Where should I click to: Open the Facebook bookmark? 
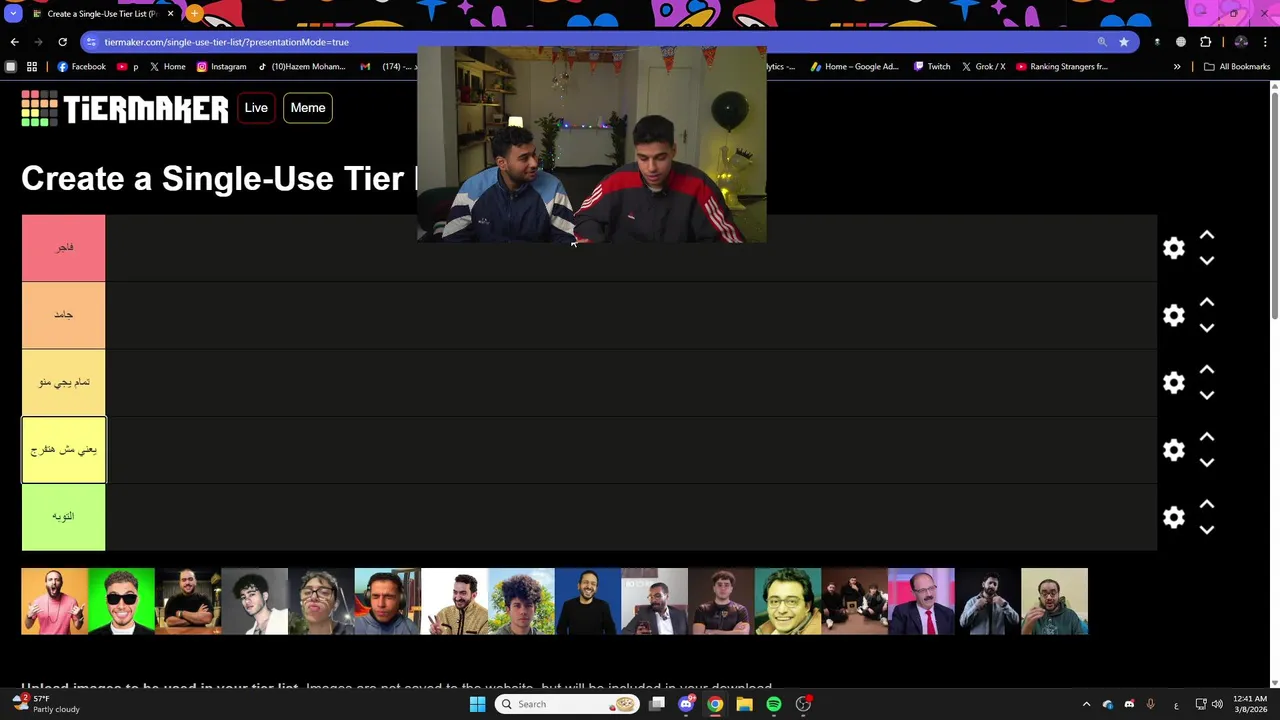pos(81,67)
